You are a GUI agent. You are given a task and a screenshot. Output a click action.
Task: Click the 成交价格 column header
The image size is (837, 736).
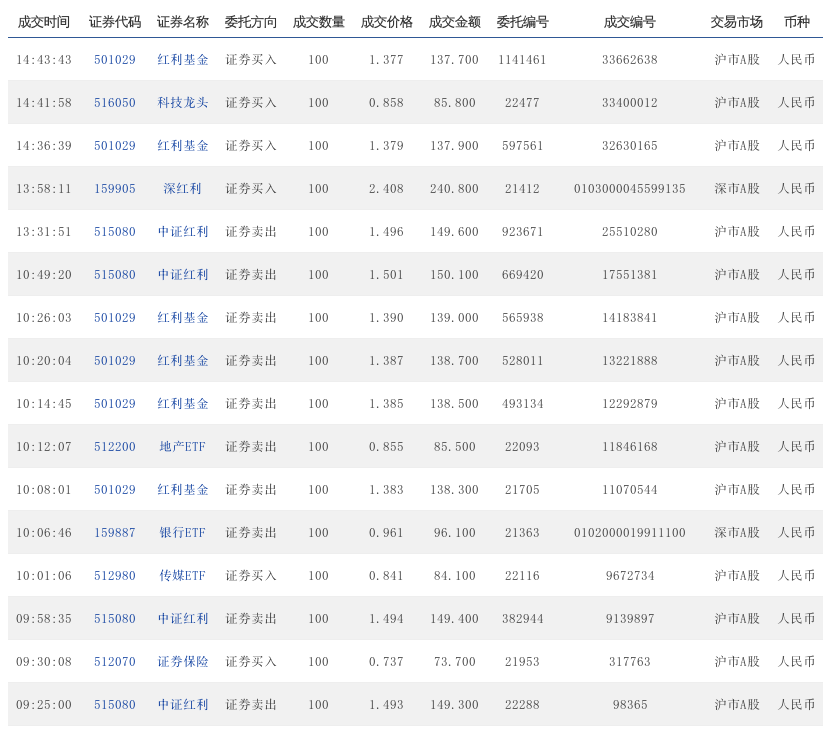(x=386, y=21)
